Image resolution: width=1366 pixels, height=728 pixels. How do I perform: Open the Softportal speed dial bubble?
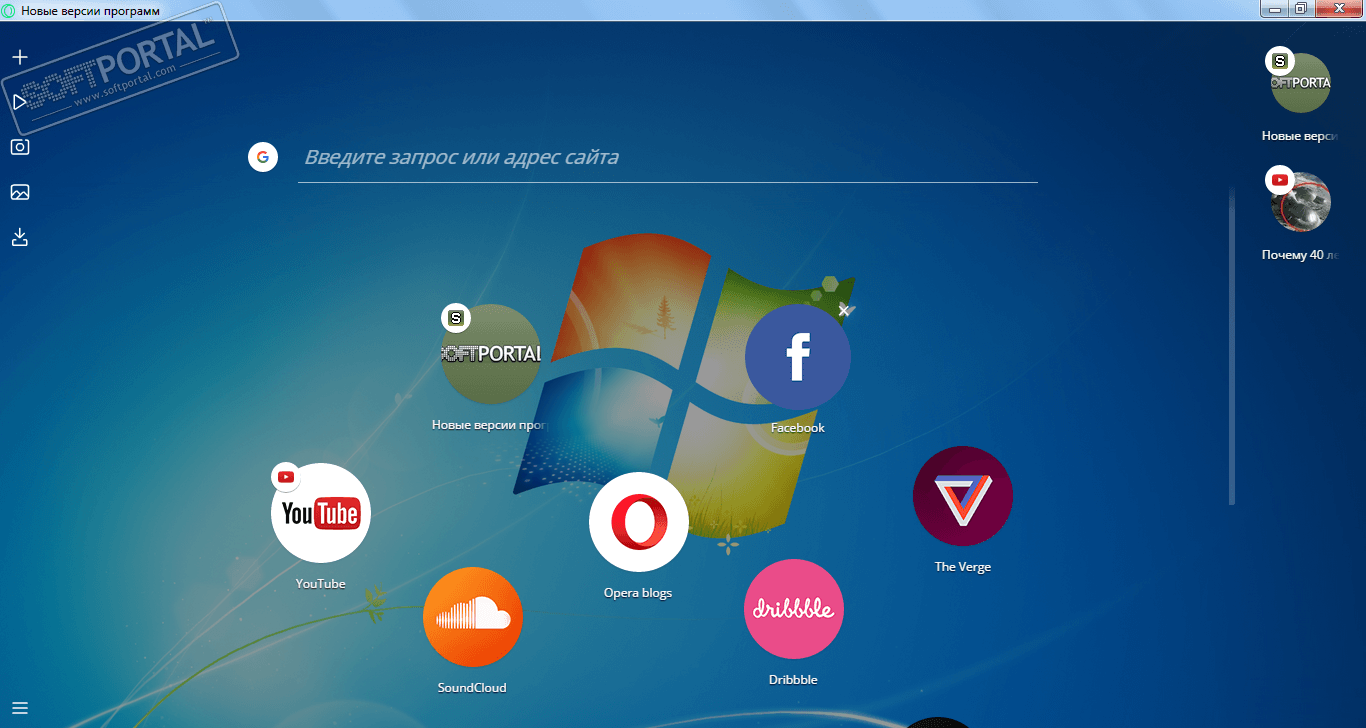491,354
